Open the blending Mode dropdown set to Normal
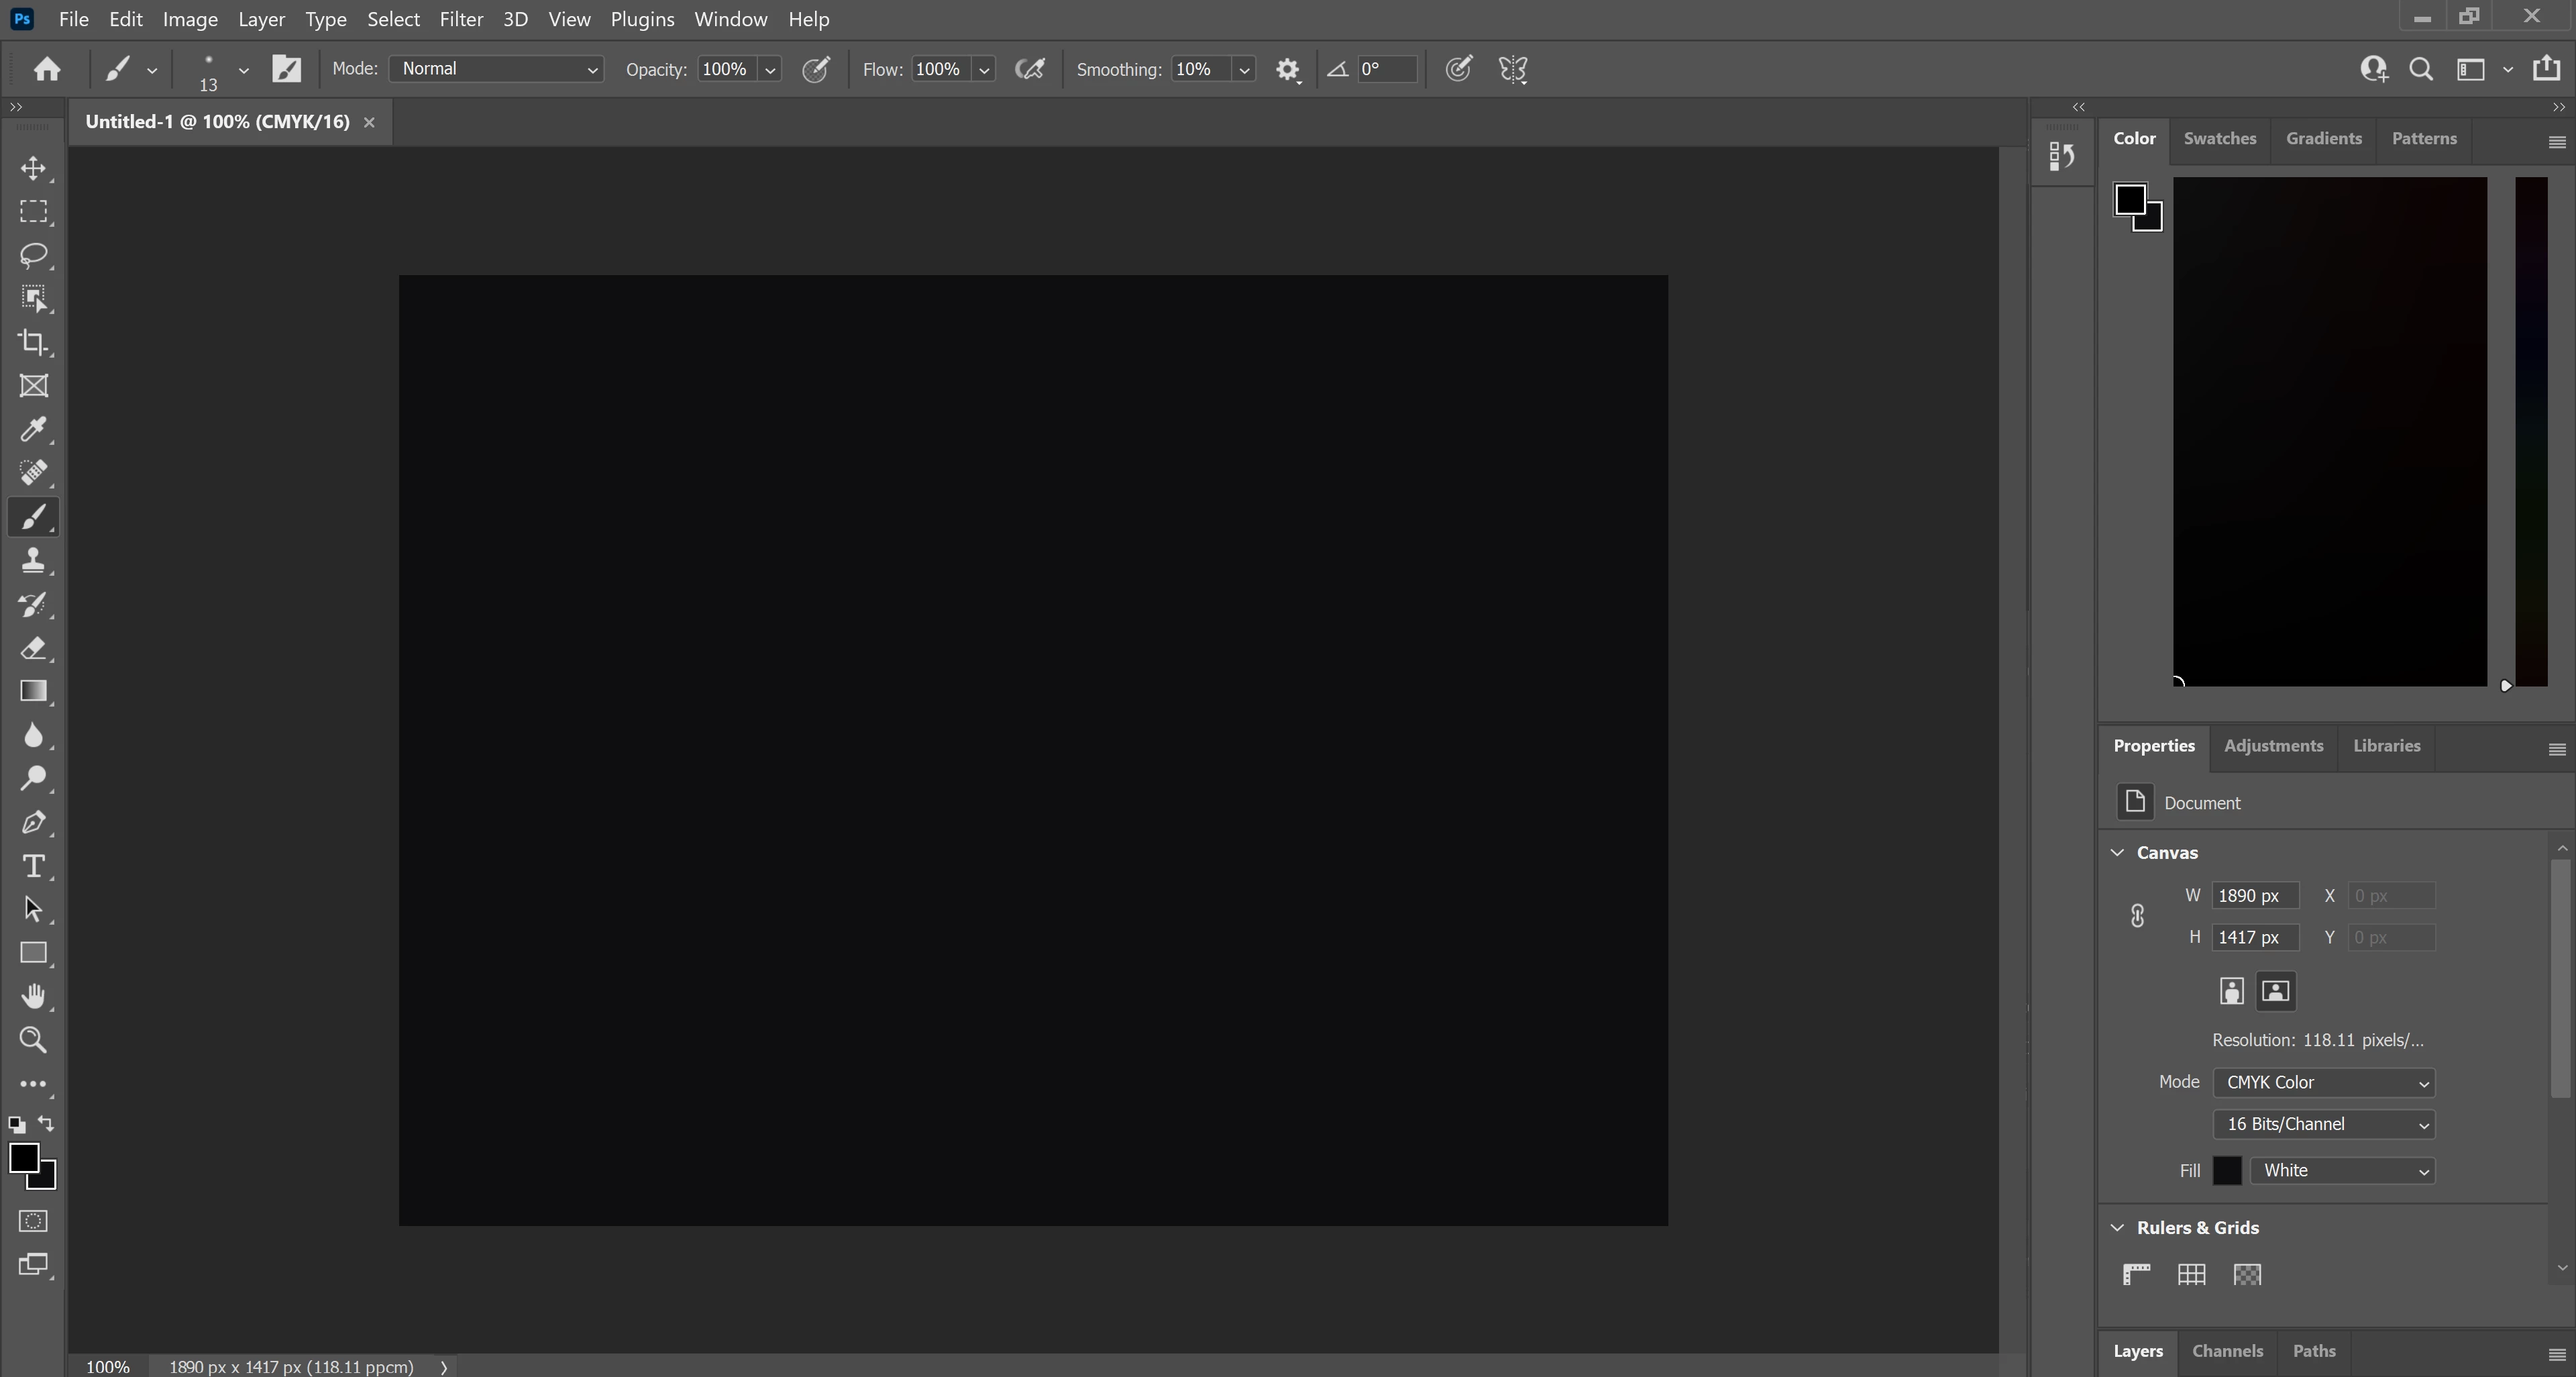This screenshot has height=1377, width=2576. [x=497, y=69]
